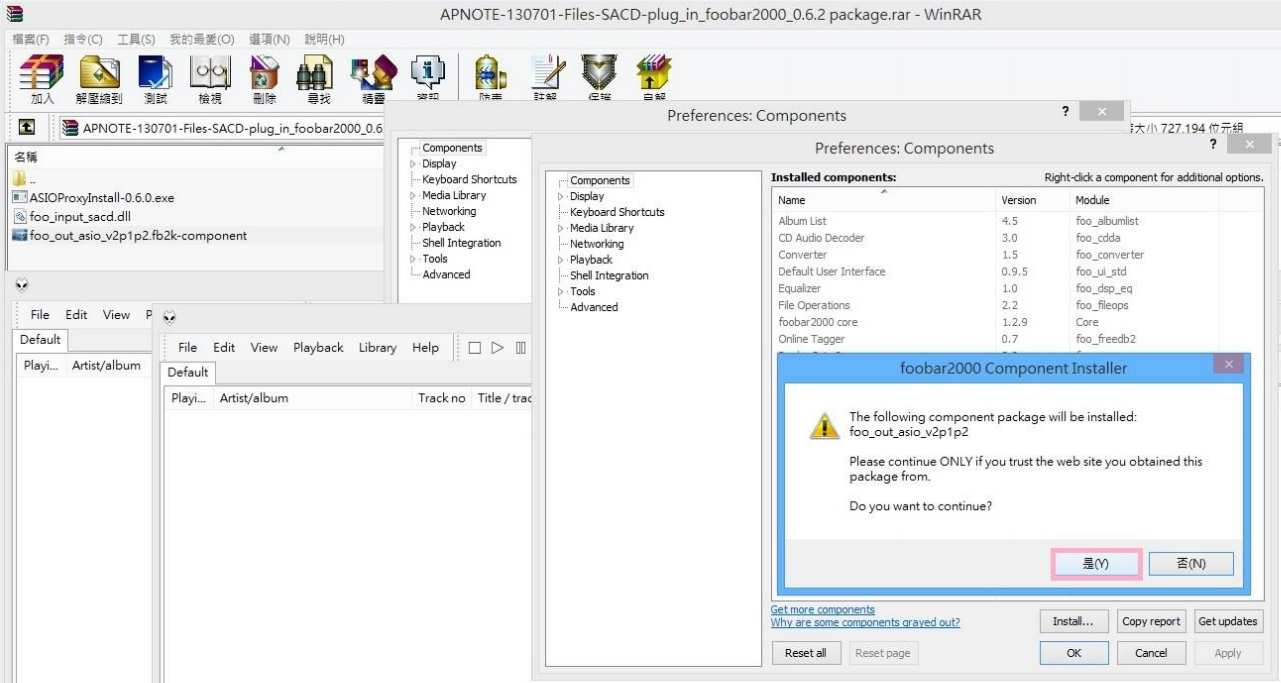
Task: Click the Get updates button
Action: [x=1228, y=621]
